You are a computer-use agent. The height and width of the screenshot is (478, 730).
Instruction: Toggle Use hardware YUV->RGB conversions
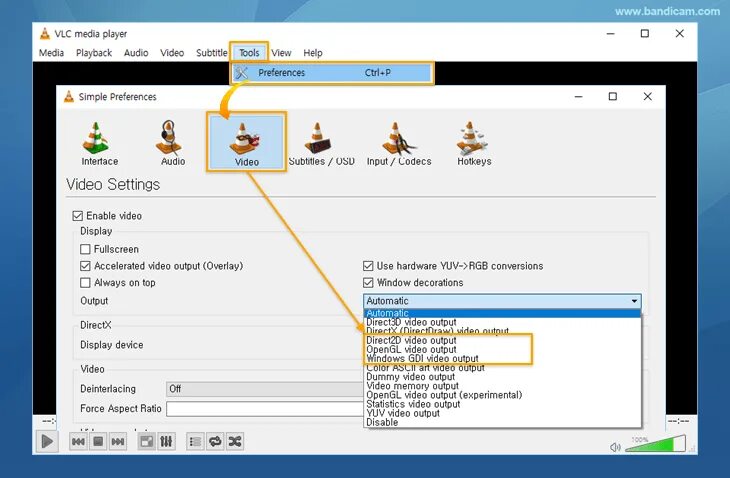pos(368,266)
